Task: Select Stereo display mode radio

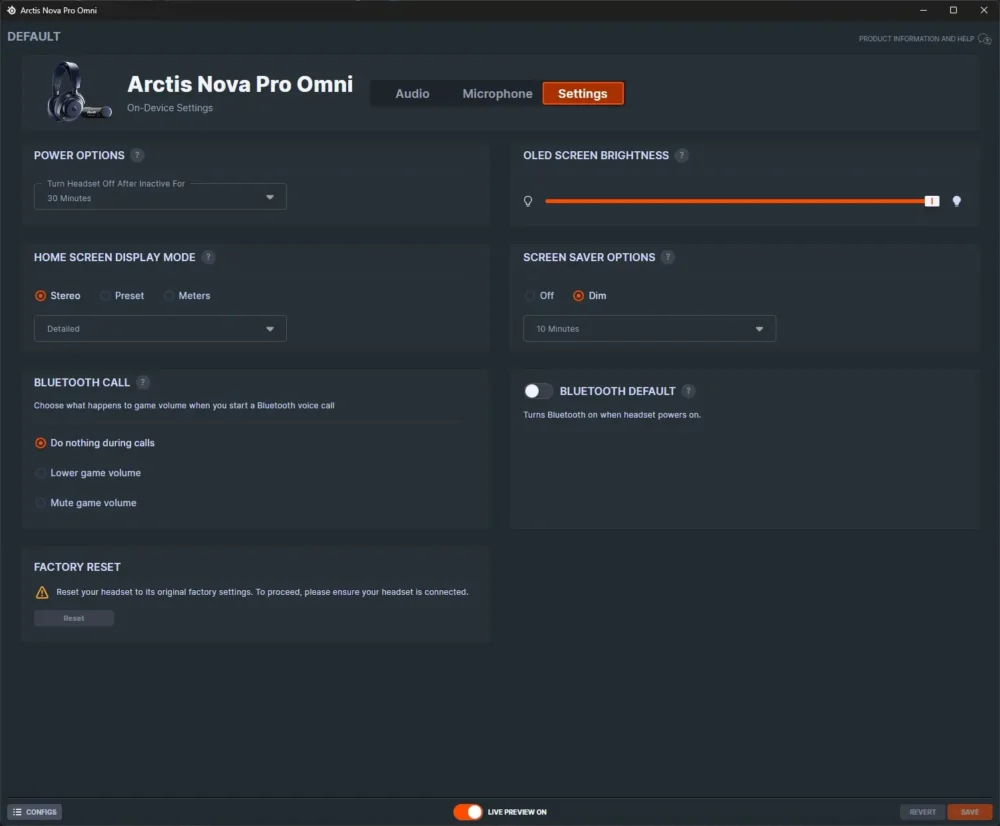Action: click(x=40, y=296)
